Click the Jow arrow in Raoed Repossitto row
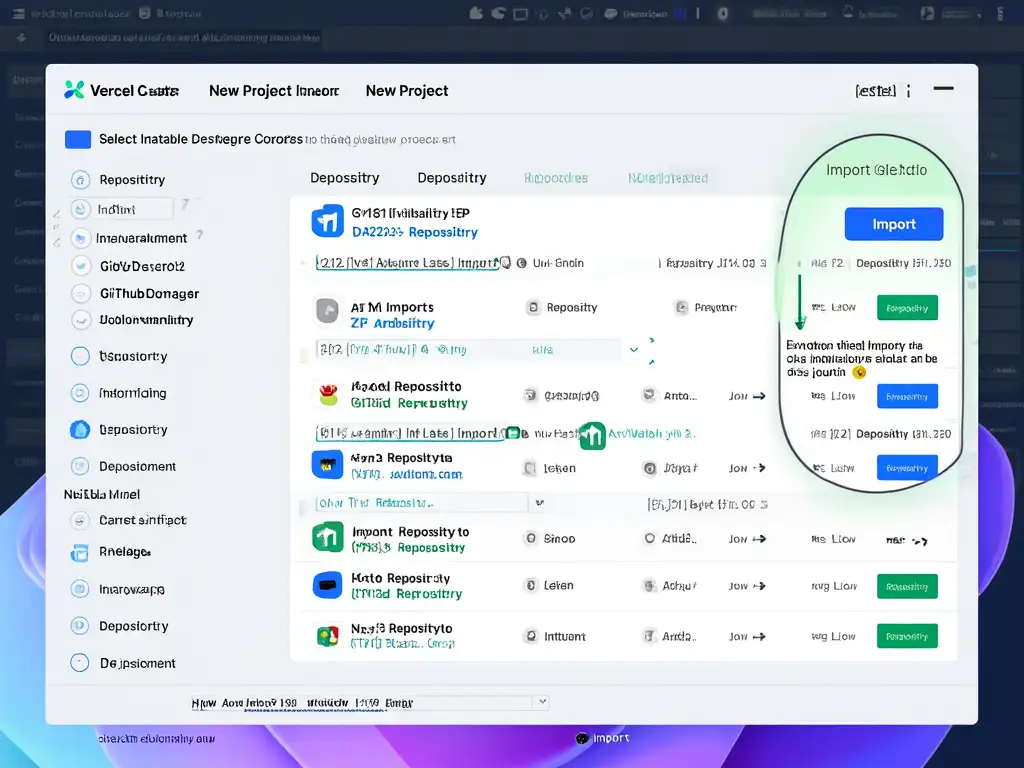The width and height of the screenshot is (1024, 768). point(759,396)
